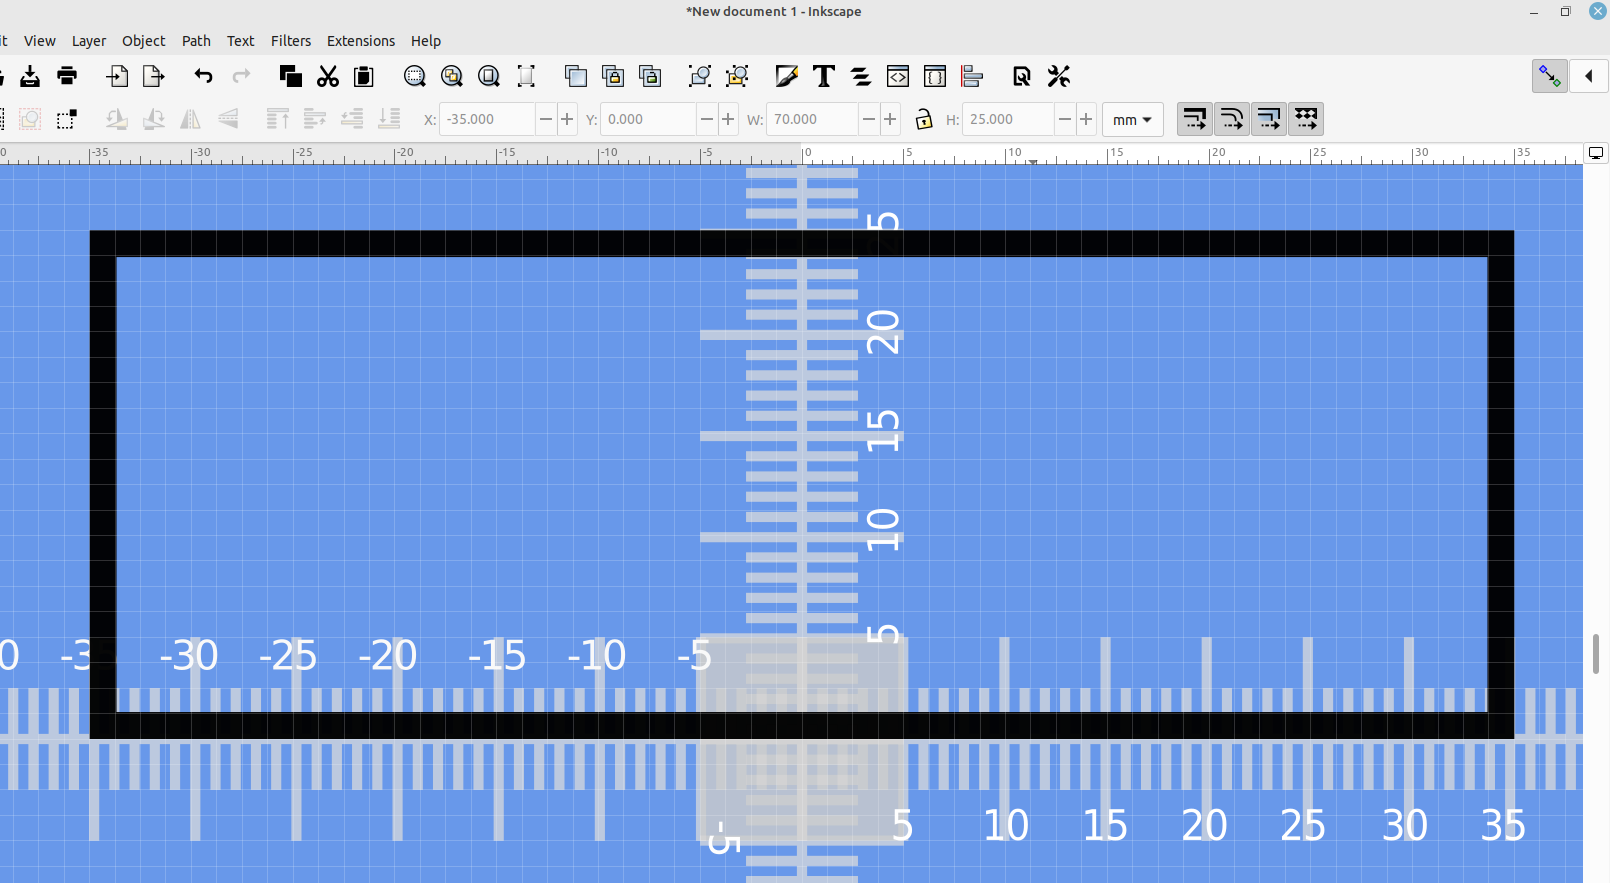This screenshot has height=883, width=1610.
Task: Click the Export file icon
Action: [154, 76]
